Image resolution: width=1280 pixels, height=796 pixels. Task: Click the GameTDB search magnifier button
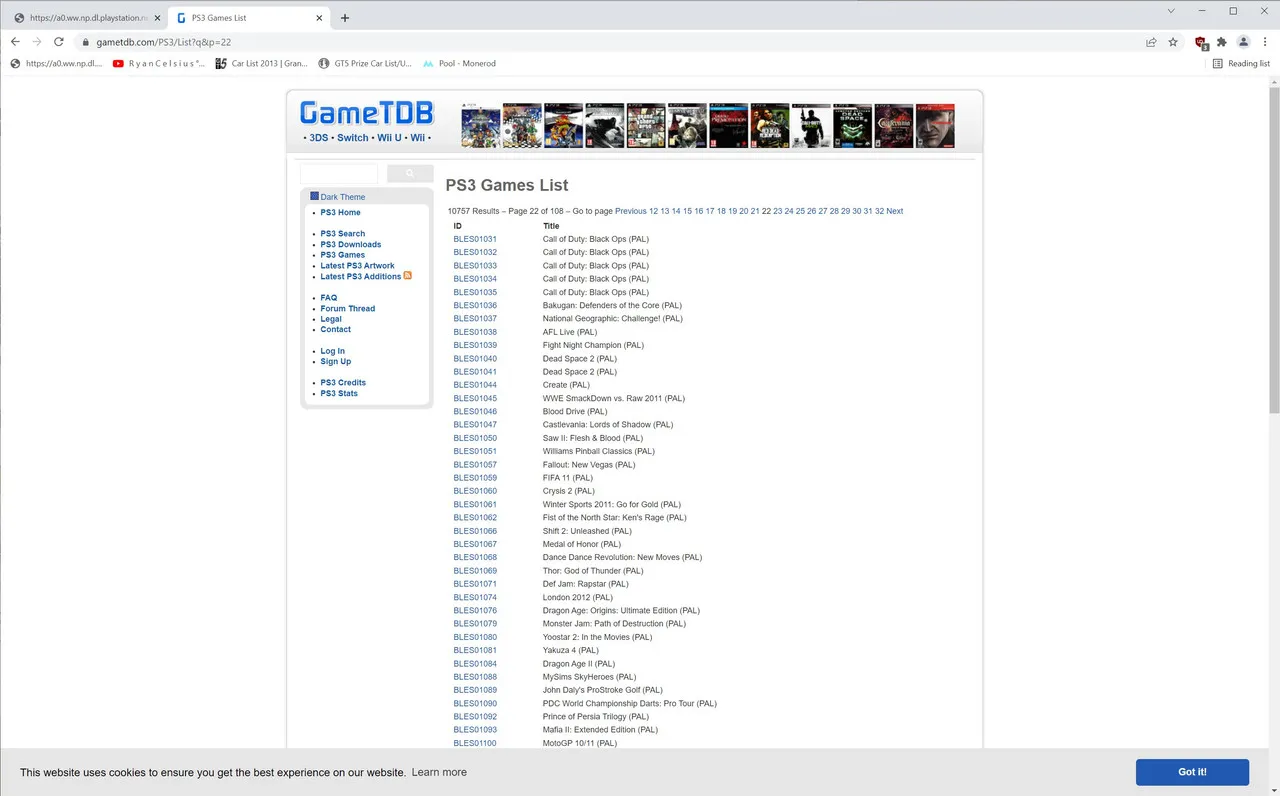point(410,174)
